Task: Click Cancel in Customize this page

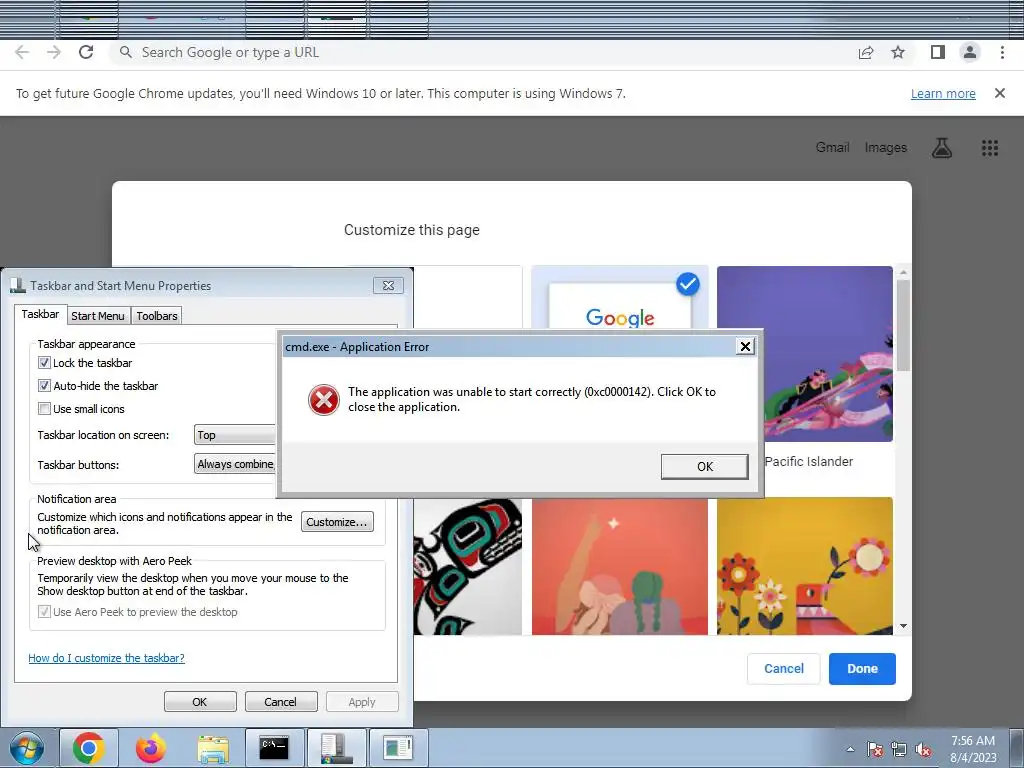Action: coord(784,668)
